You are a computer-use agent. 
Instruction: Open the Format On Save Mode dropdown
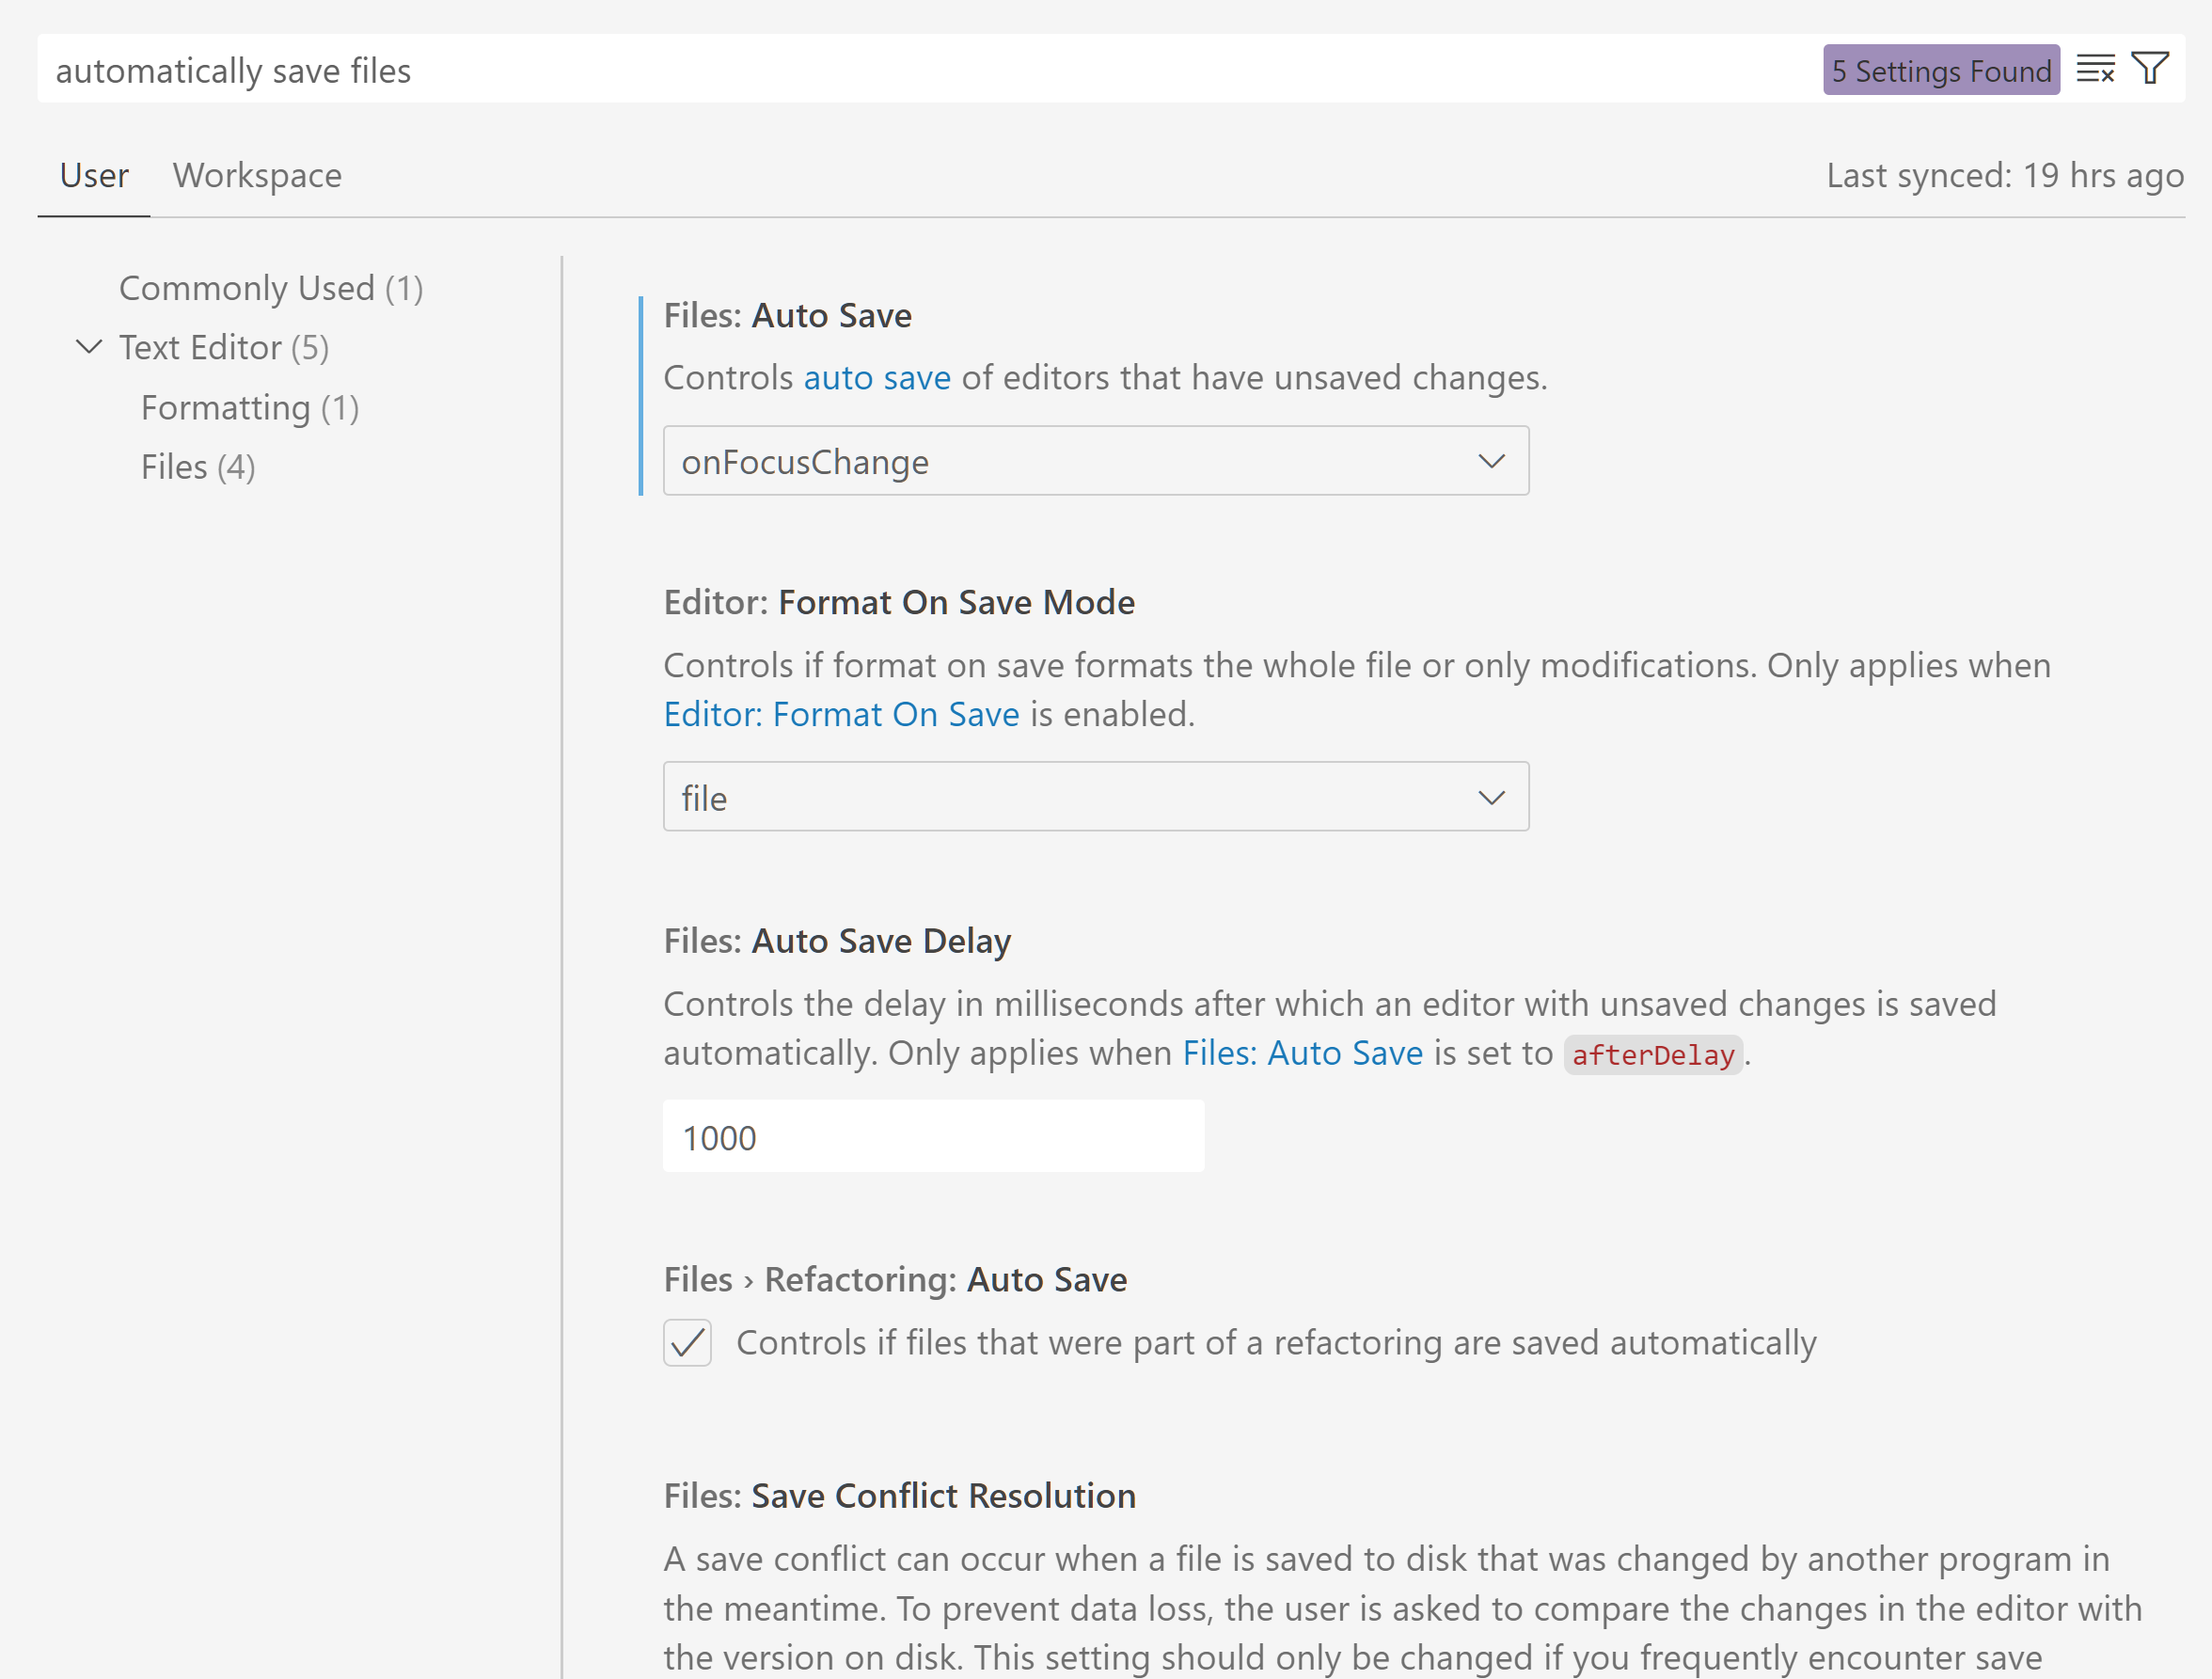pos(1491,797)
